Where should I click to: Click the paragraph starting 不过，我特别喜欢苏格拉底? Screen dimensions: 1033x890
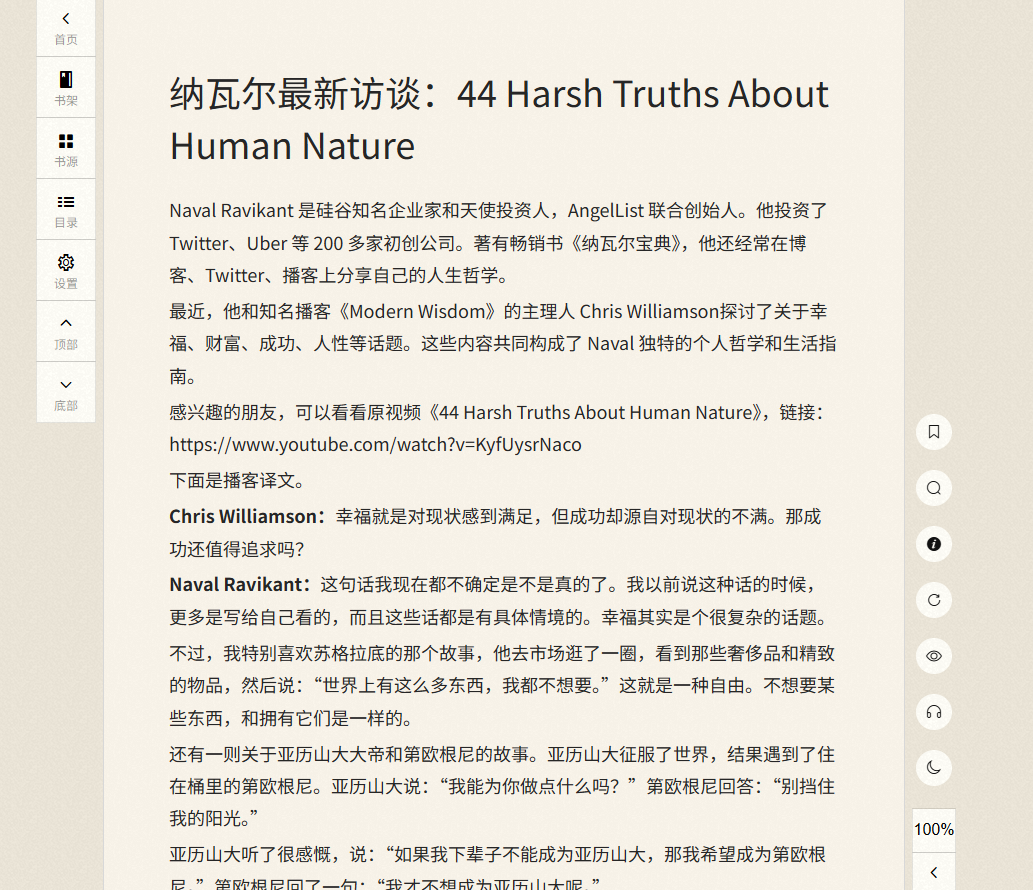(502, 686)
